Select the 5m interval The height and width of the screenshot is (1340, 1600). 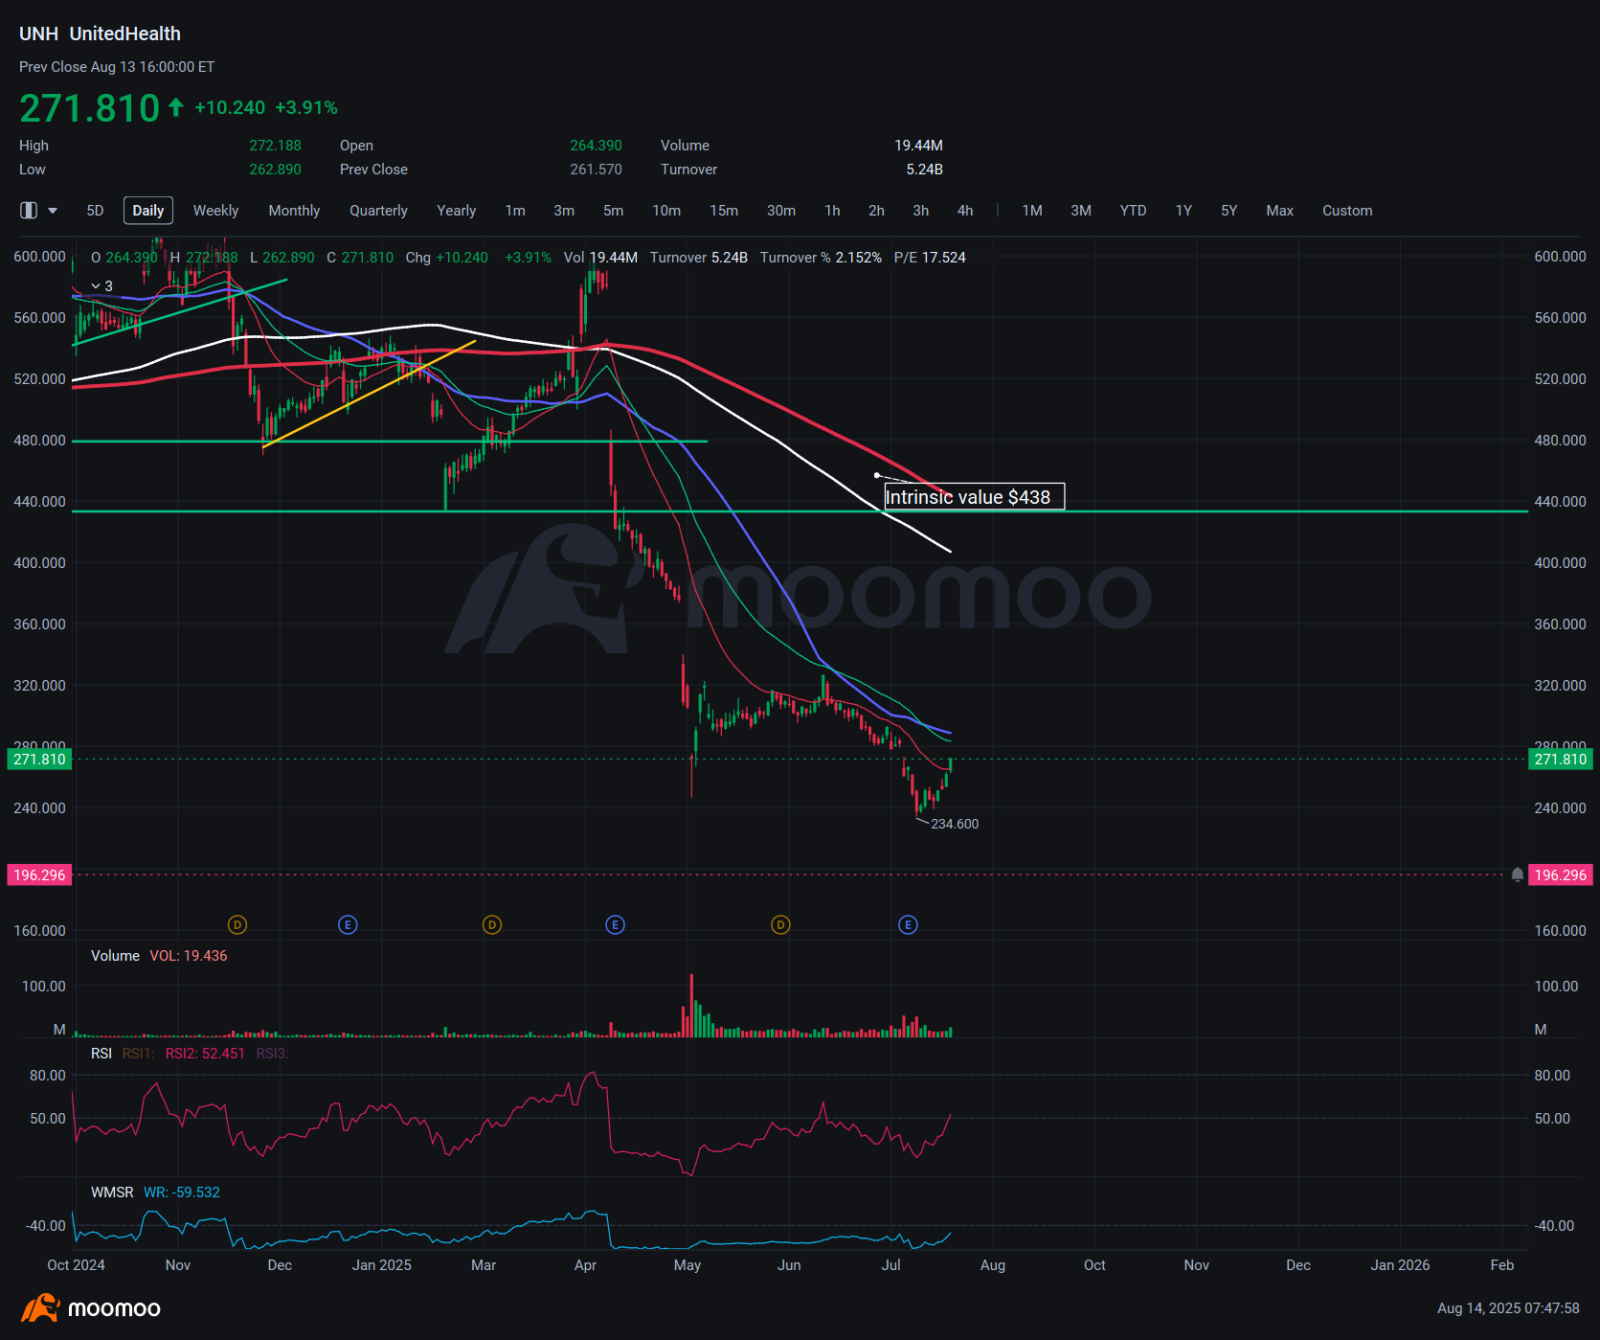[613, 211]
